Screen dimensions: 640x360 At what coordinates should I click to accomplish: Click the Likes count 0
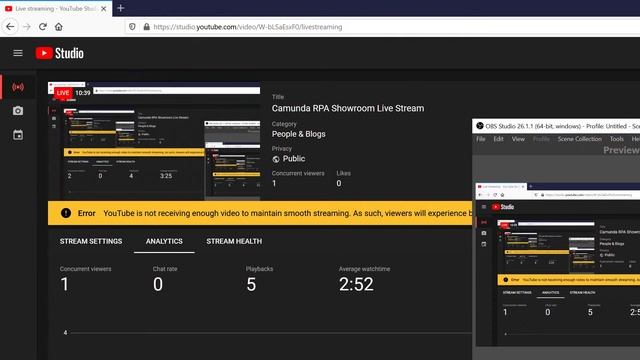click(339, 184)
